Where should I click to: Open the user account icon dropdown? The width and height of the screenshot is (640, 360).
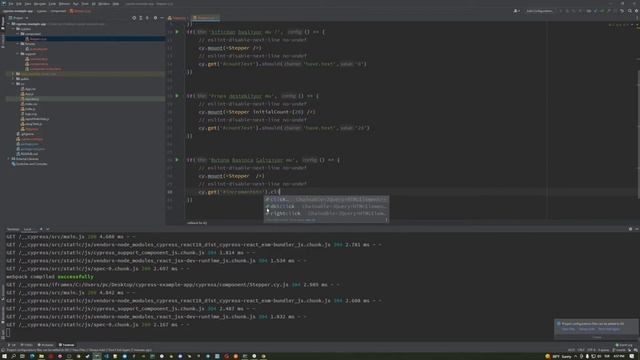(516, 11)
